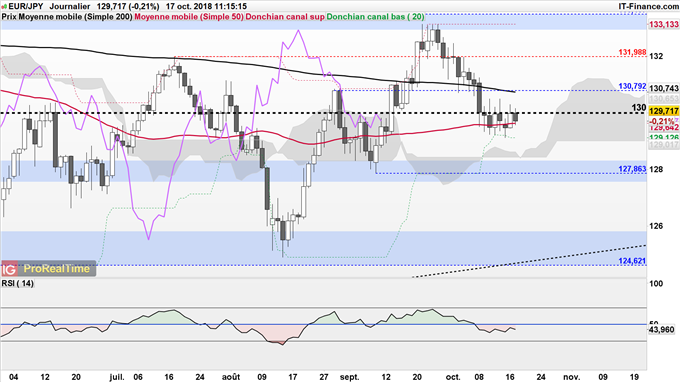Click the RSI ( 14) indicator label
The width and height of the screenshot is (680, 382).
18,283
